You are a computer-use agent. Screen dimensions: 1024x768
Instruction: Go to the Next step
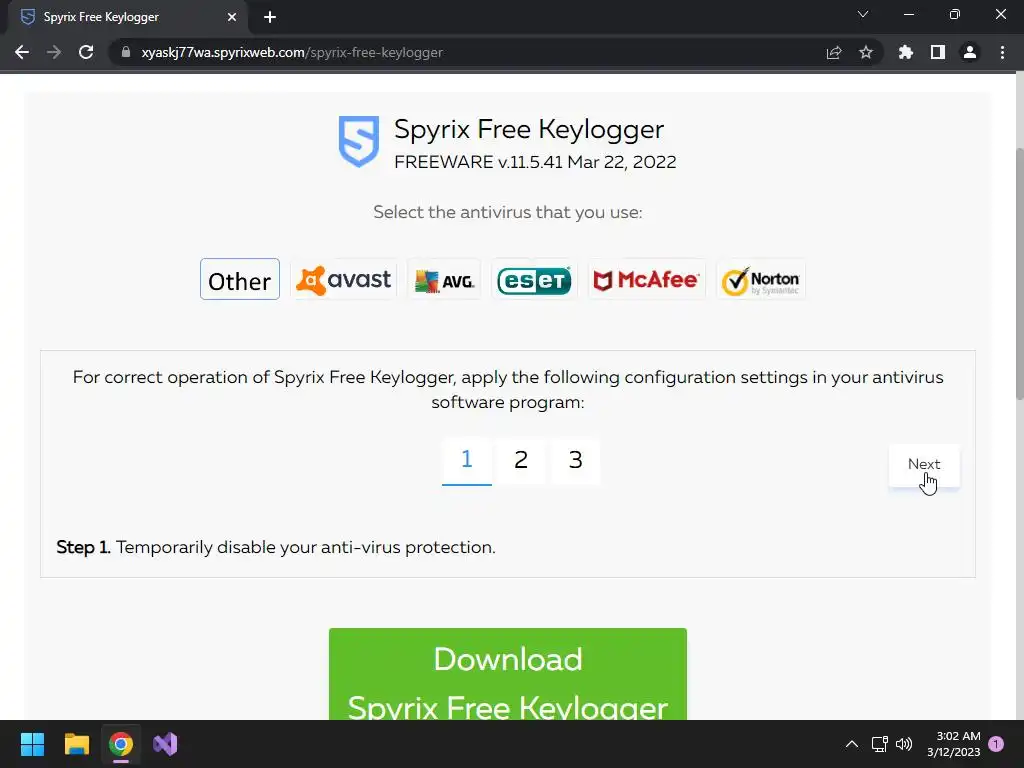924,465
